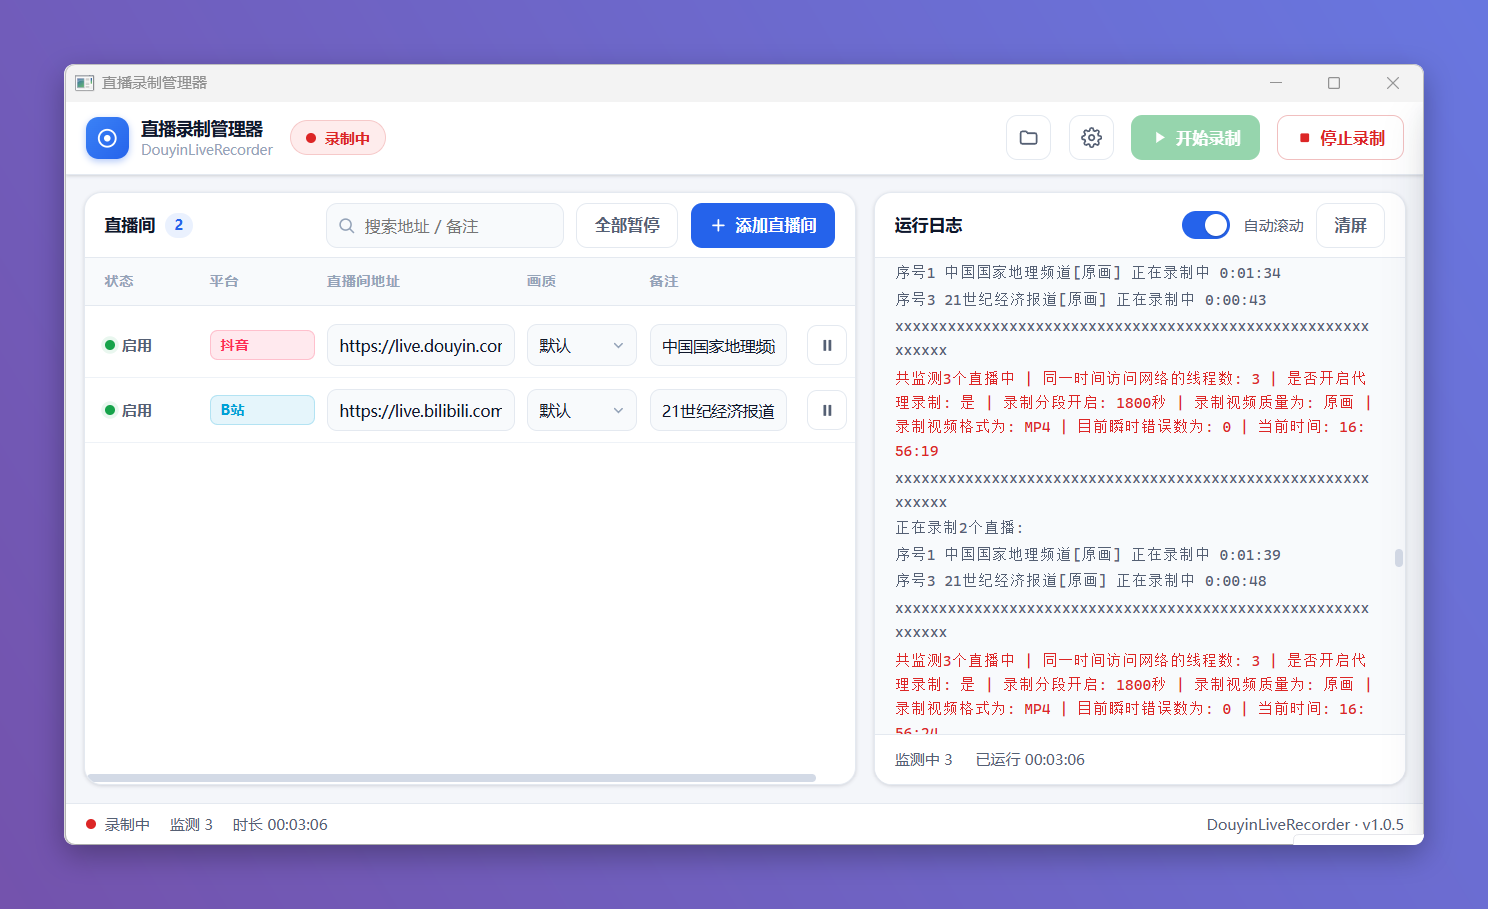Open the 抖音 platform selector
1488x909 pixels.
click(x=262, y=345)
